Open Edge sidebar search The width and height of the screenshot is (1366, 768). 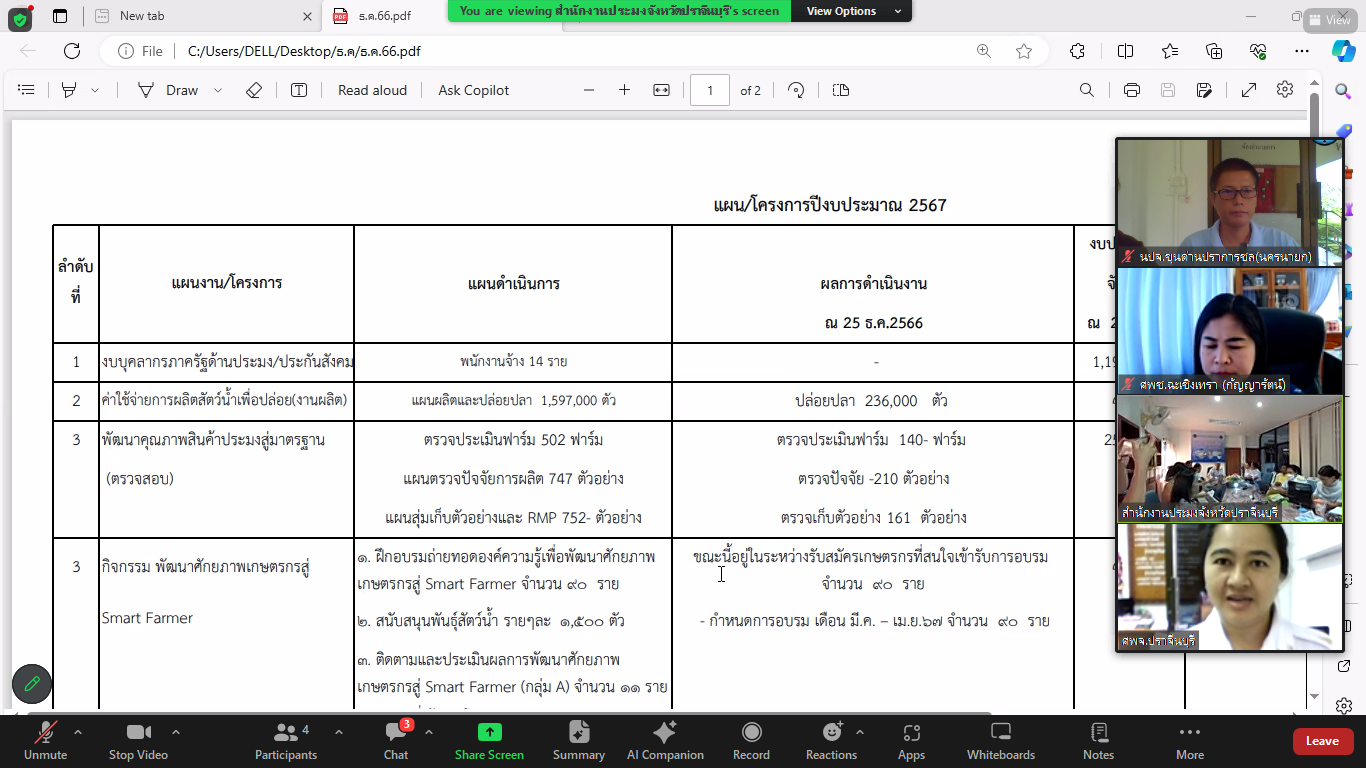point(1343,91)
